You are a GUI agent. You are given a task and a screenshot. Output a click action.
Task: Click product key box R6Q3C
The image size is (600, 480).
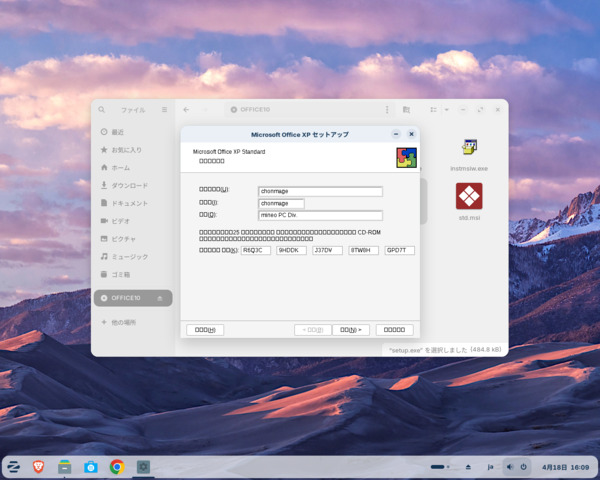click(x=256, y=250)
